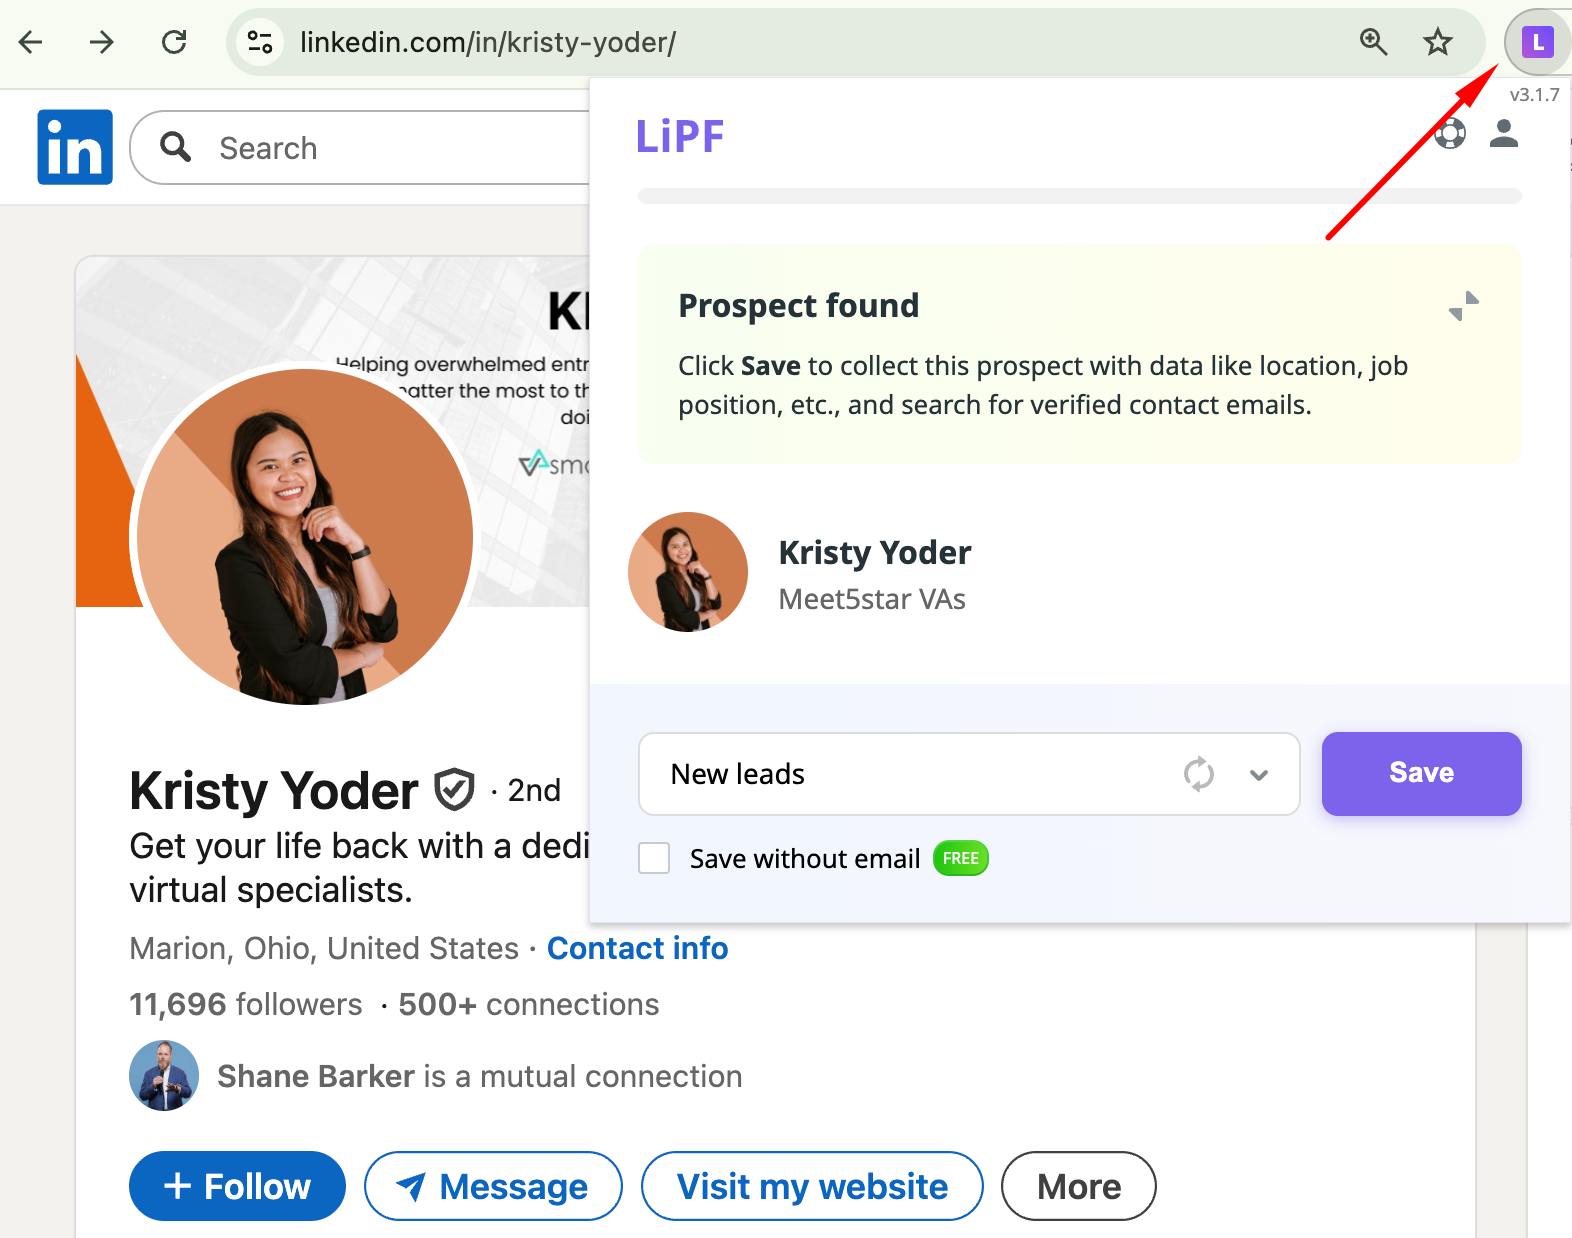Click Shane Barker's small avatar
This screenshot has height=1238, width=1572.
[164, 1076]
